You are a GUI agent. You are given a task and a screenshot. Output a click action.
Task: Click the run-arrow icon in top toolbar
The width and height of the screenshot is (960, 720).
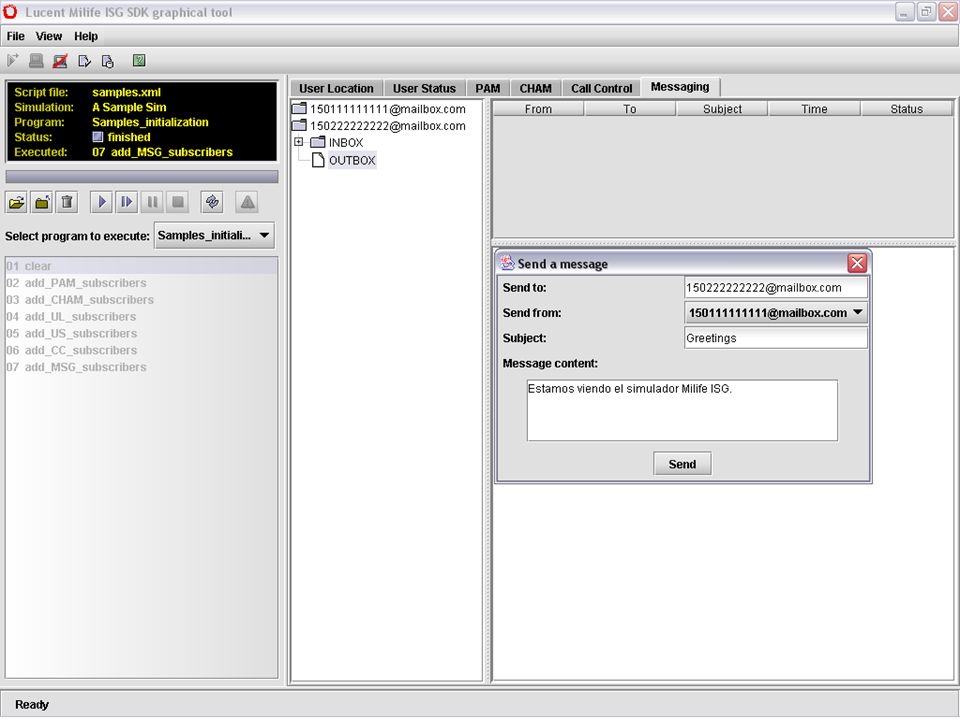click(12, 61)
